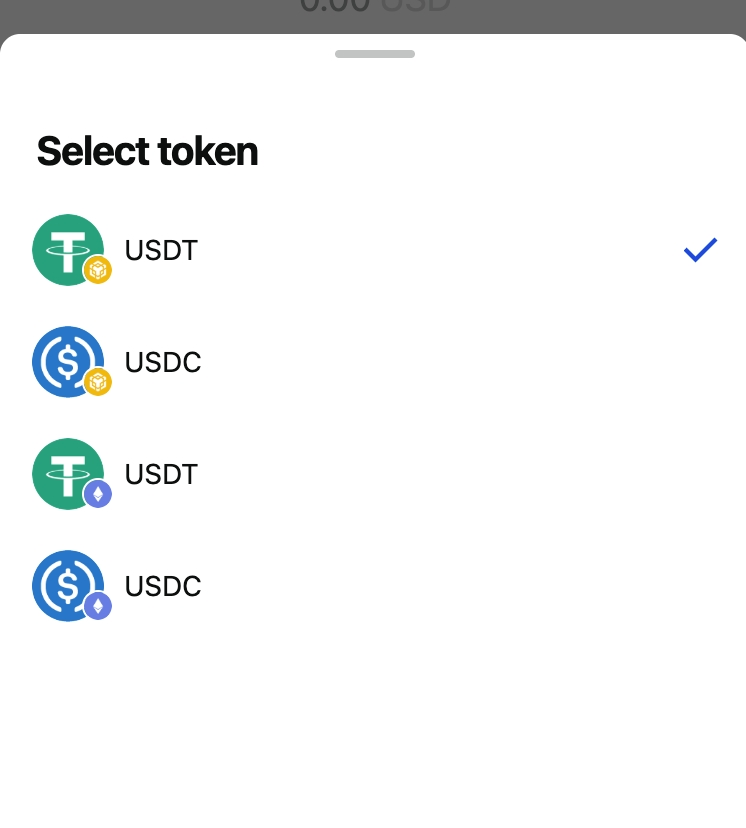
Task: Click the "Select token" heading
Action: (x=147, y=152)
